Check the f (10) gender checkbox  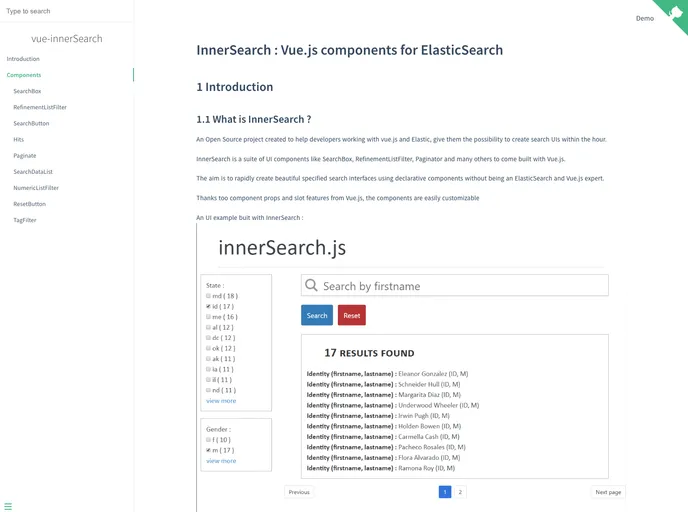208,440
